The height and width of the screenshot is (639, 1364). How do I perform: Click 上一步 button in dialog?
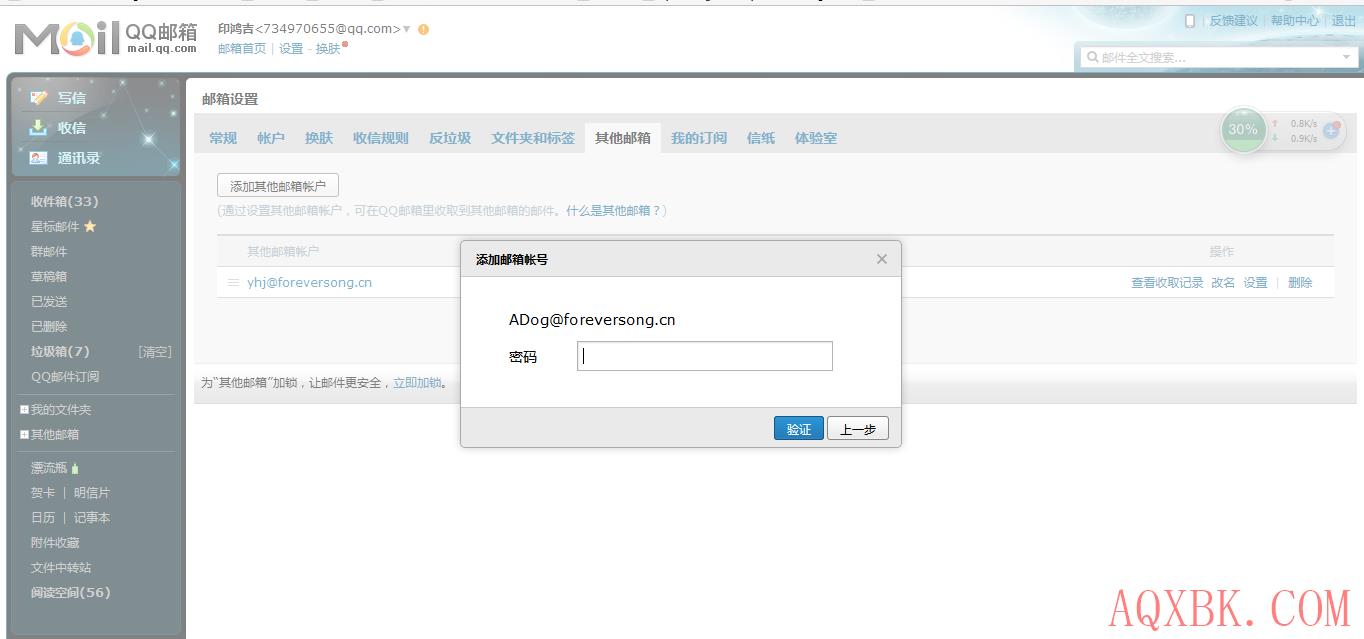(x=858, y=428)
